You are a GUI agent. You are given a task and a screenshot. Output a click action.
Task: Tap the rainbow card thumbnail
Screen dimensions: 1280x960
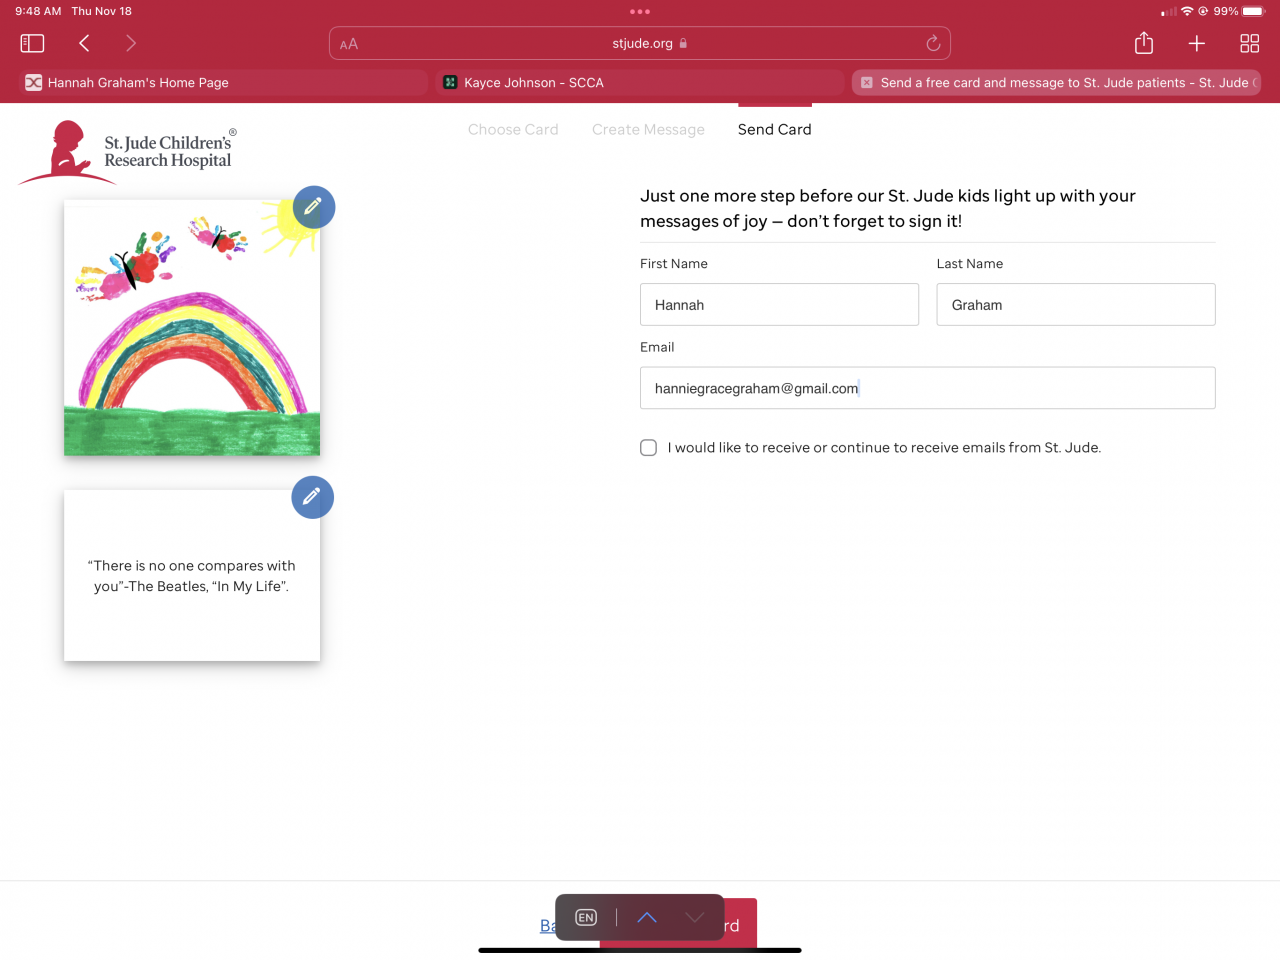click(x=192, y=328)
